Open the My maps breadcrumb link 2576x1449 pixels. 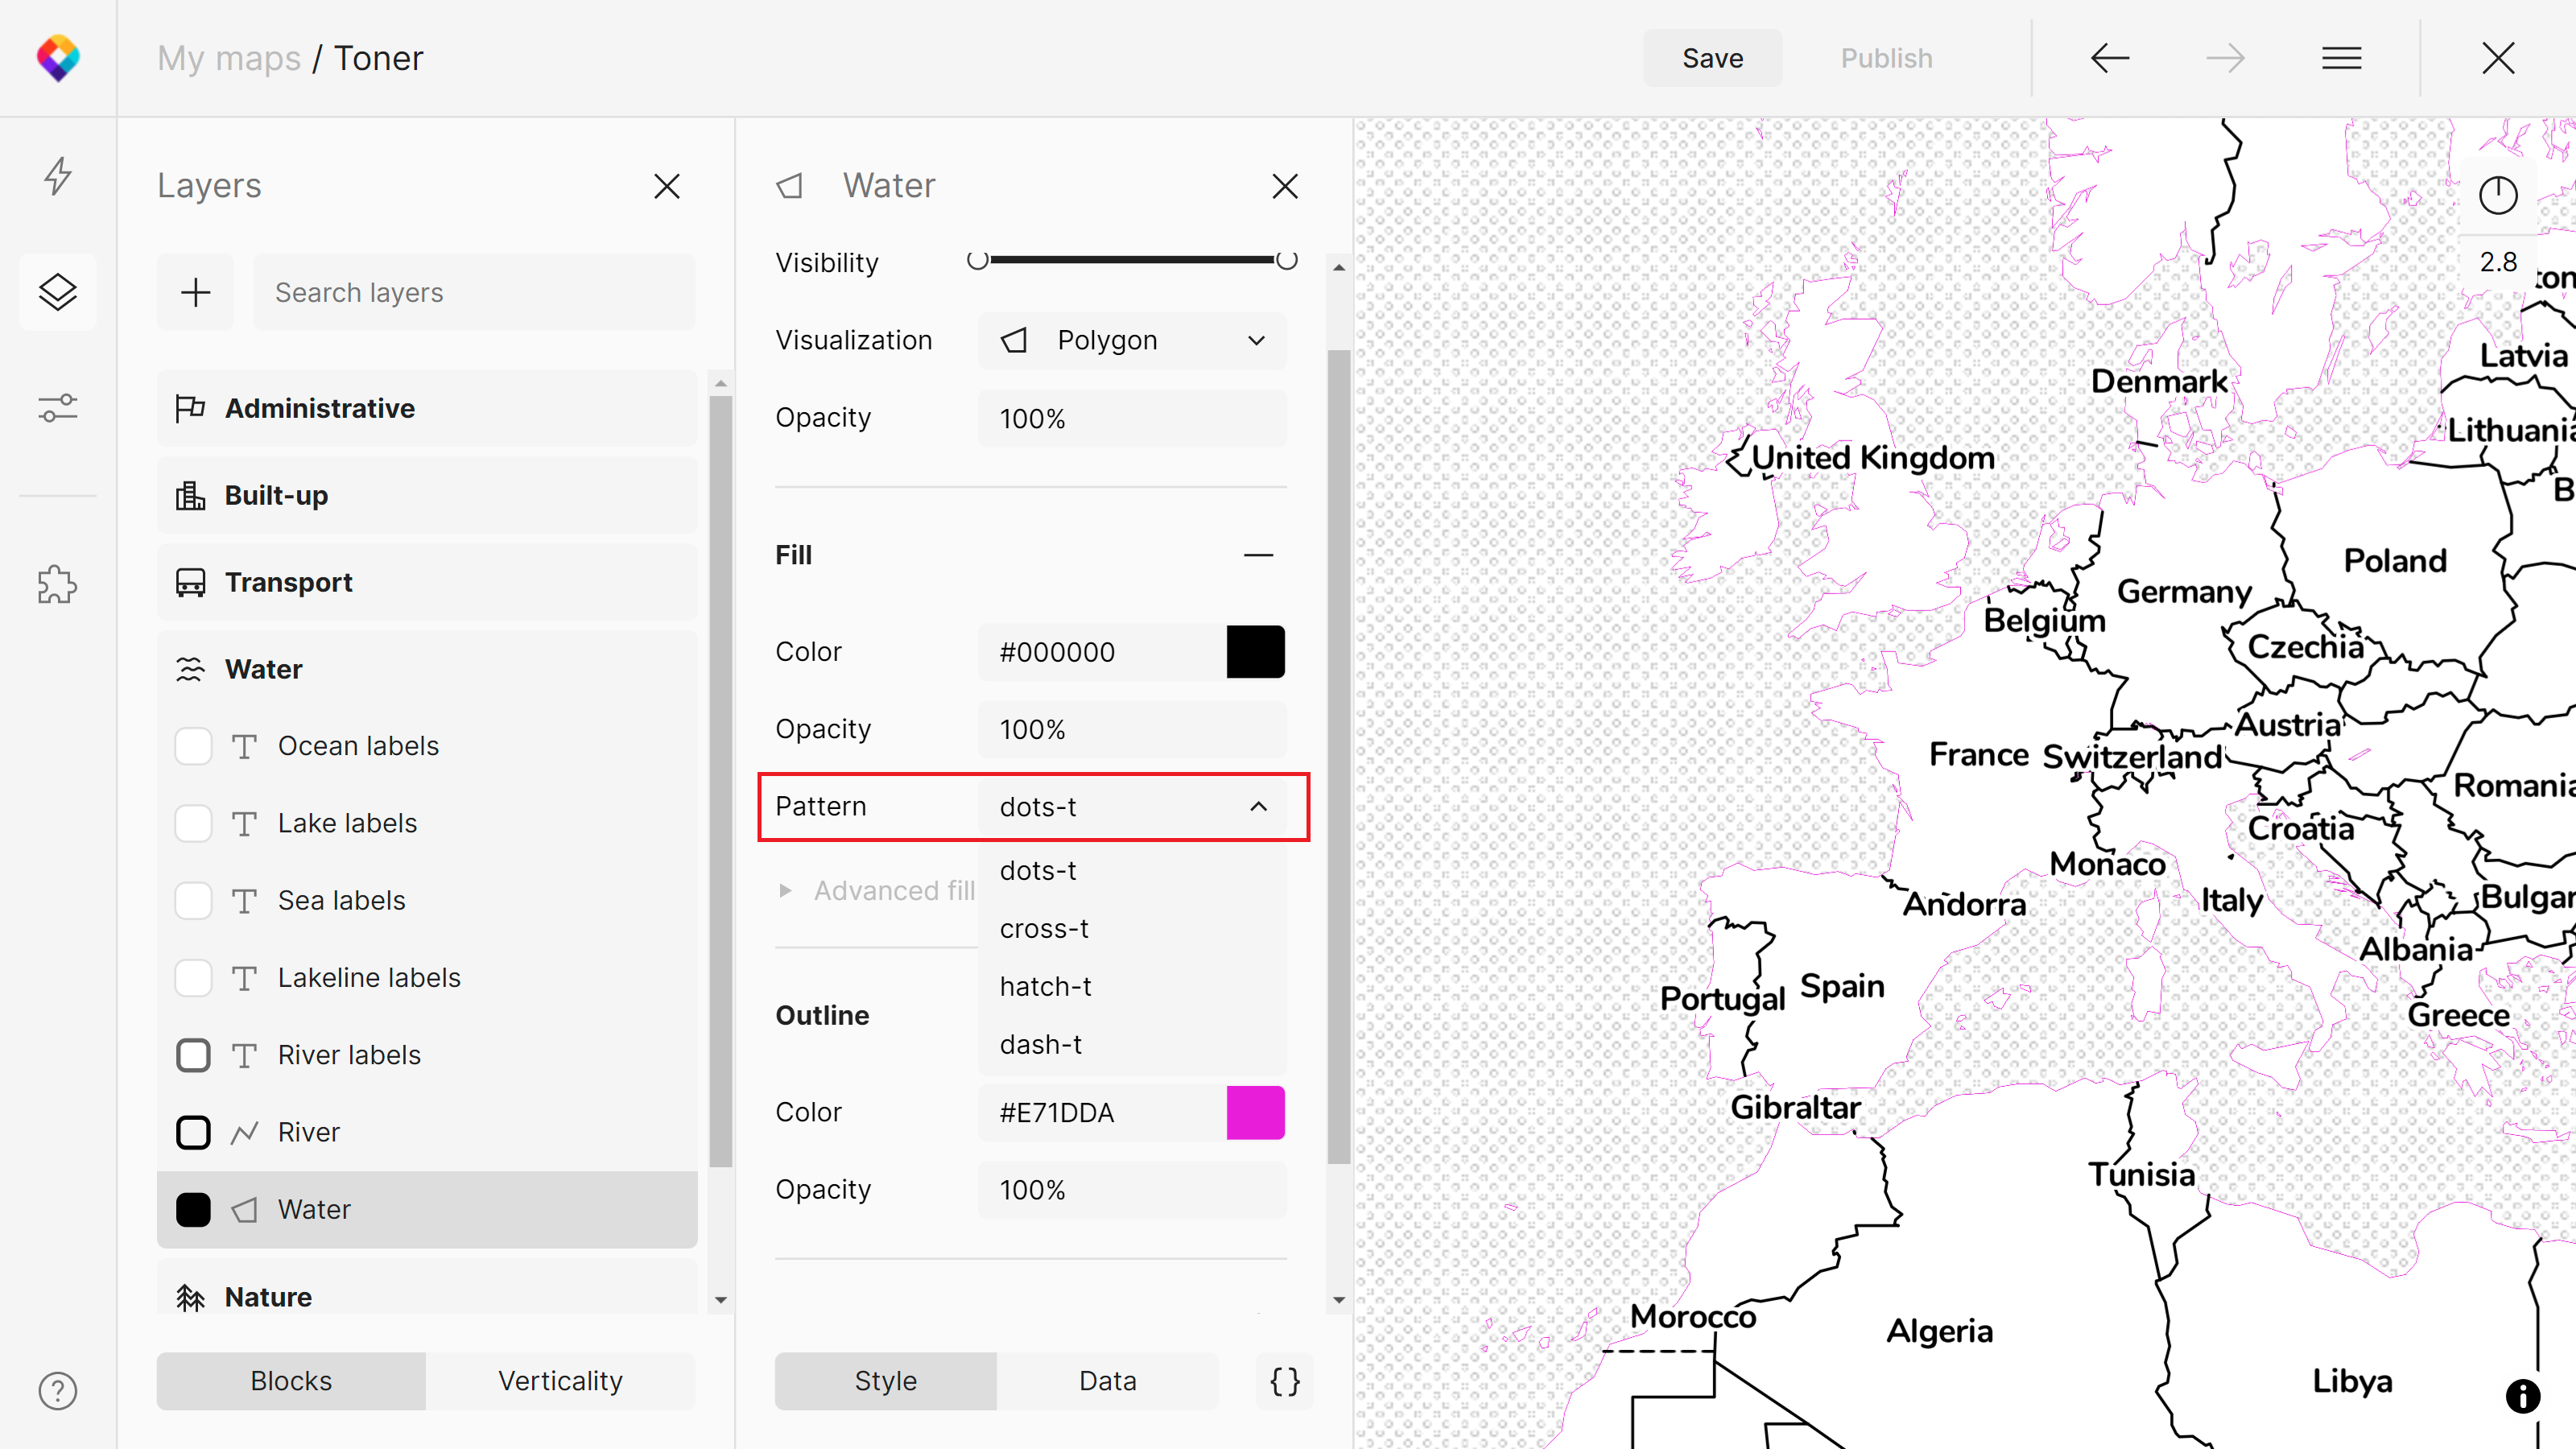pyautogui.click(x=229, y=58)
